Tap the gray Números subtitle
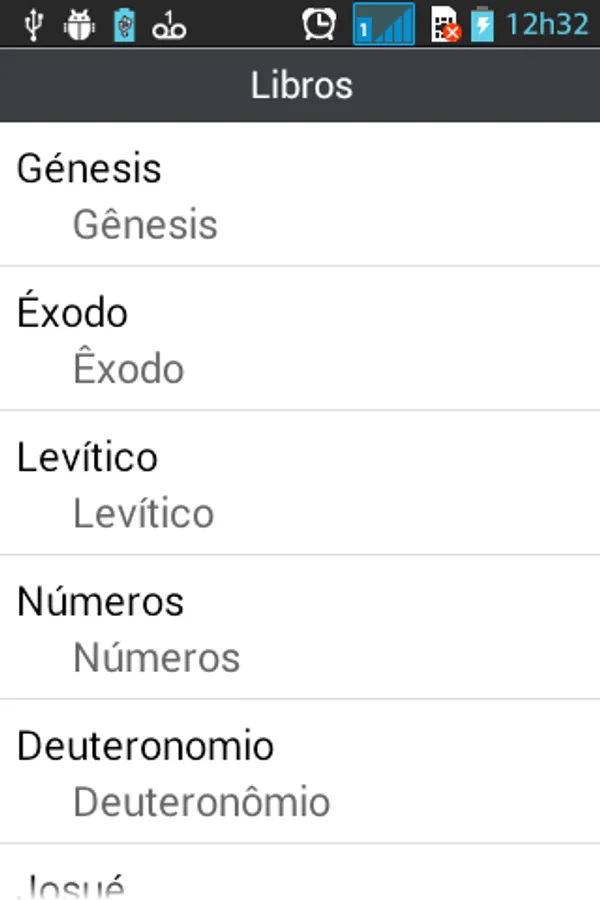Image resolution: width=600 pixels, height=900 pixels. (x=157, y=657)
